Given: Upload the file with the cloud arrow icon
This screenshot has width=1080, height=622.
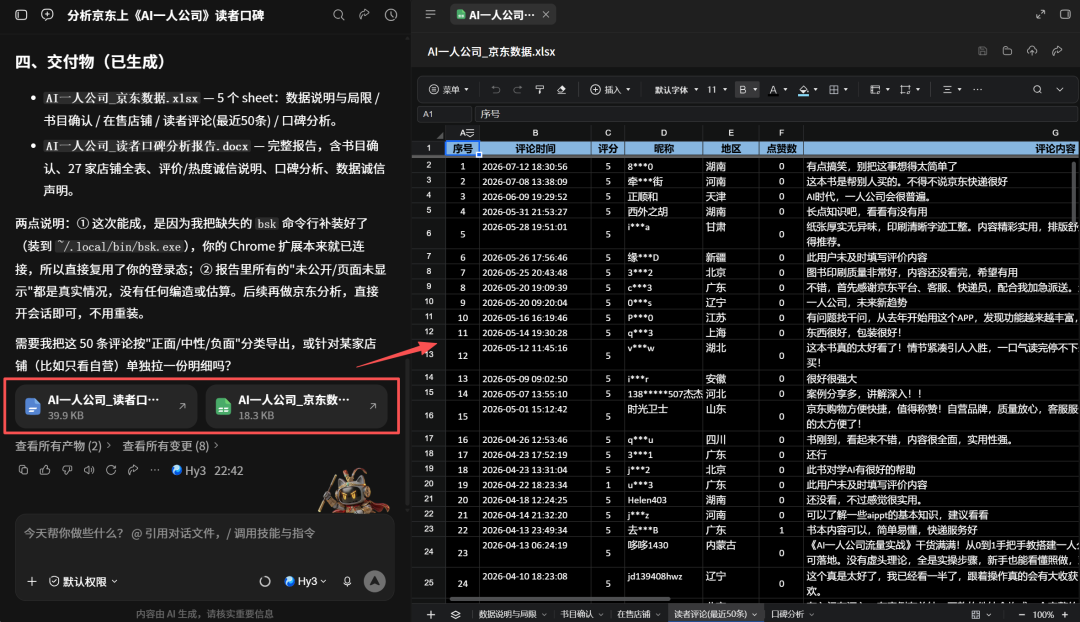Looking at the screenshot, I should pyautogui.click(x=1032, y=51).
